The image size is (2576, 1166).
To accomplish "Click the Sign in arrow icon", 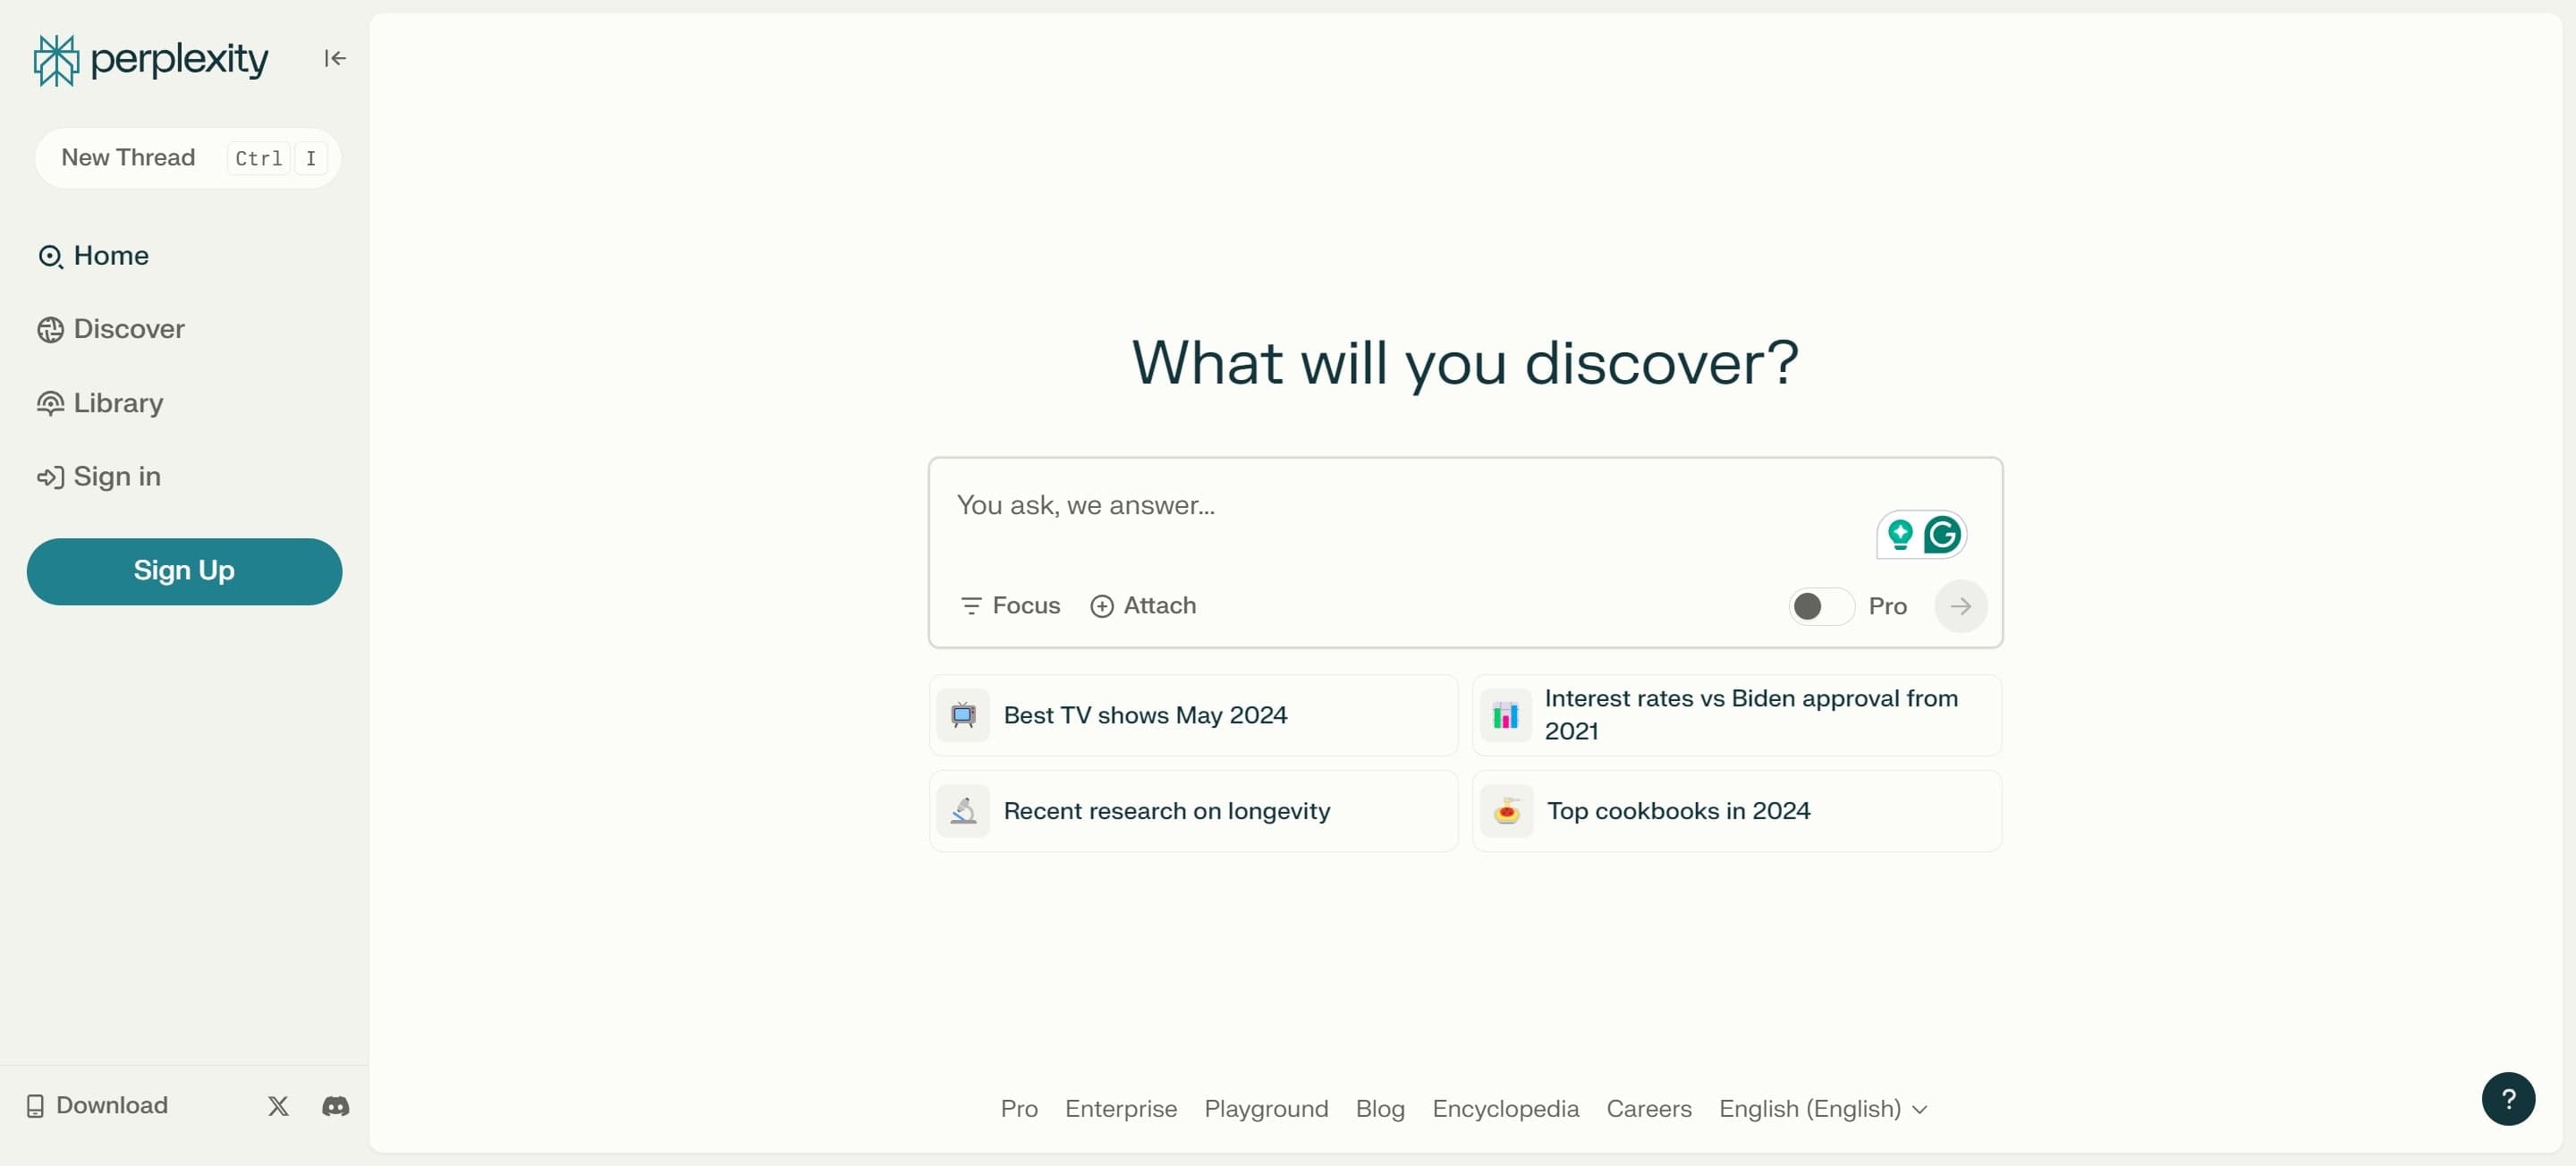I will tap(50, 477).
